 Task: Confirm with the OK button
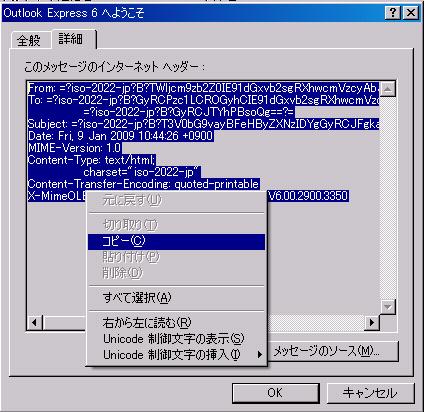pyautogui.click(x=276, y=393)
